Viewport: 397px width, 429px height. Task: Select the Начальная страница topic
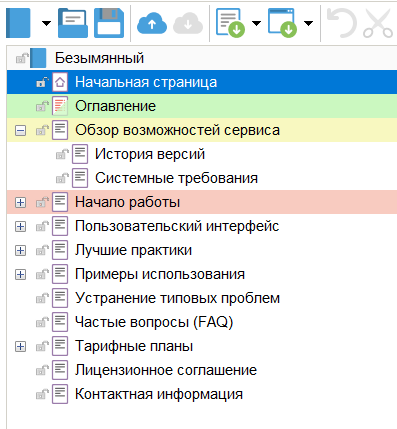tap(146, 82)
